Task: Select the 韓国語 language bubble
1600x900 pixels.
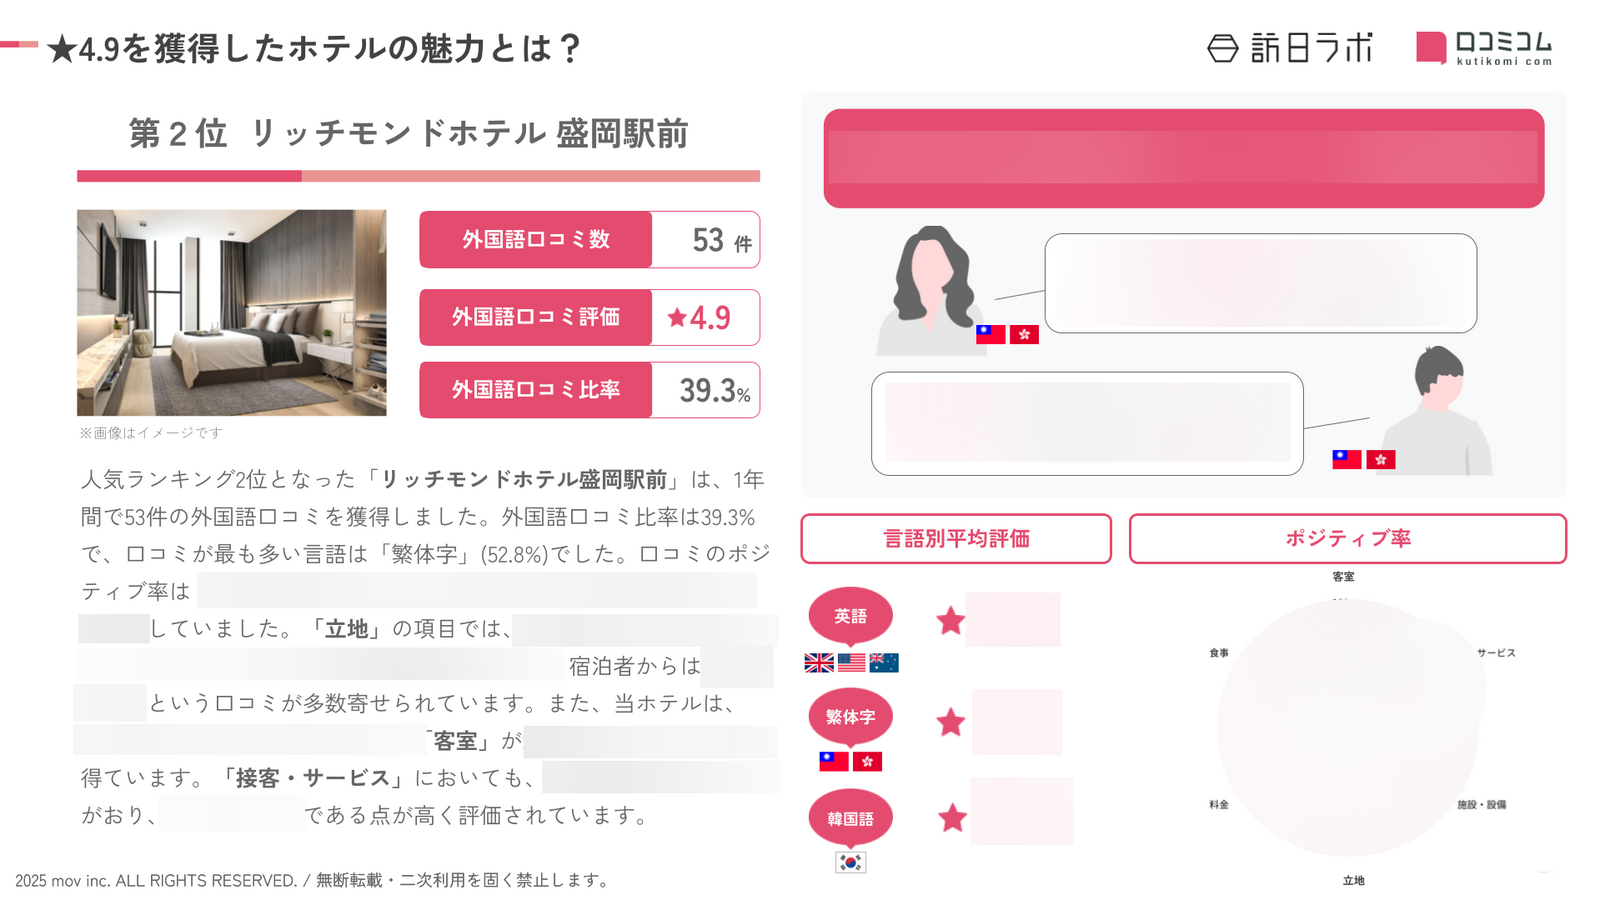Action: [x=850, y=818]
